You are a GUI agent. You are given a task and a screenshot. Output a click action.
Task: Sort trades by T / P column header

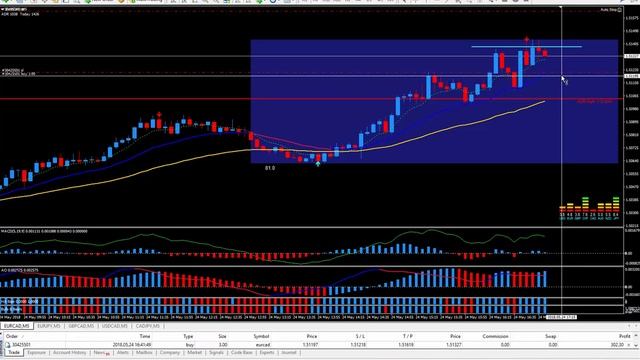[408, 336]
